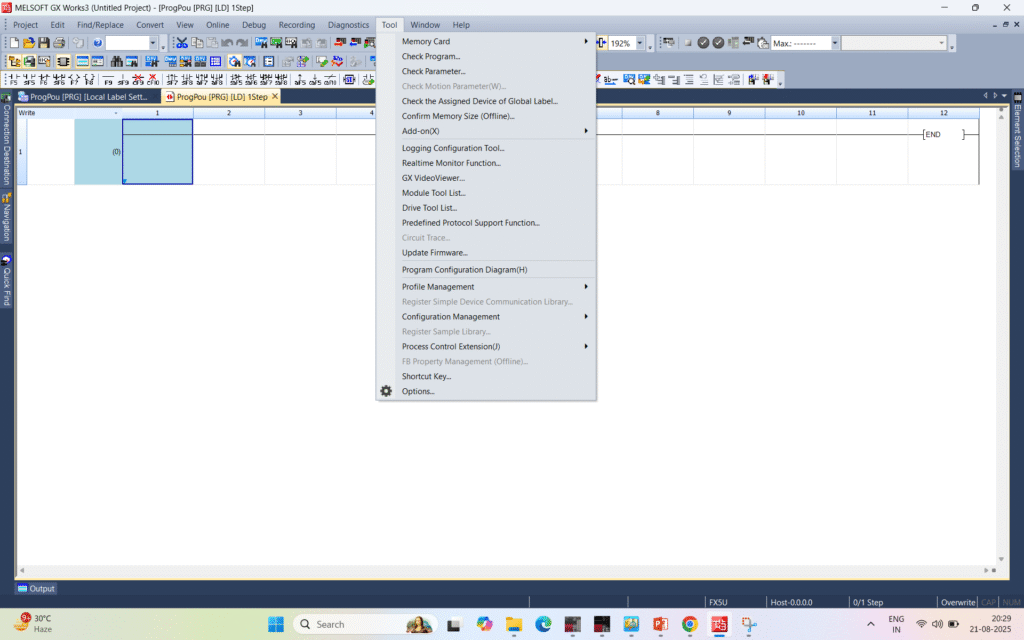
Task: Show hidden system tray icons
Action: (x=871, y=624)
